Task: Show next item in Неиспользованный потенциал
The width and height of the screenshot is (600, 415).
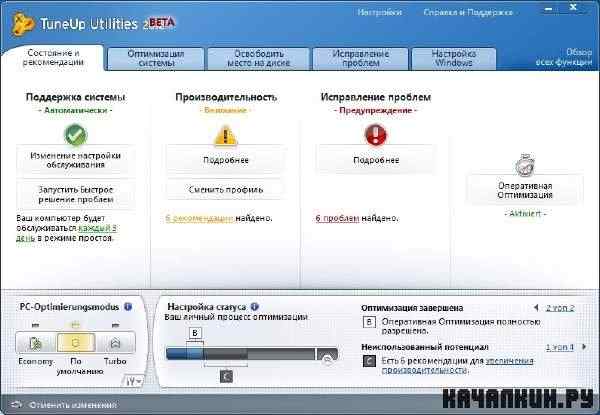Action: [x=584, y=347]
